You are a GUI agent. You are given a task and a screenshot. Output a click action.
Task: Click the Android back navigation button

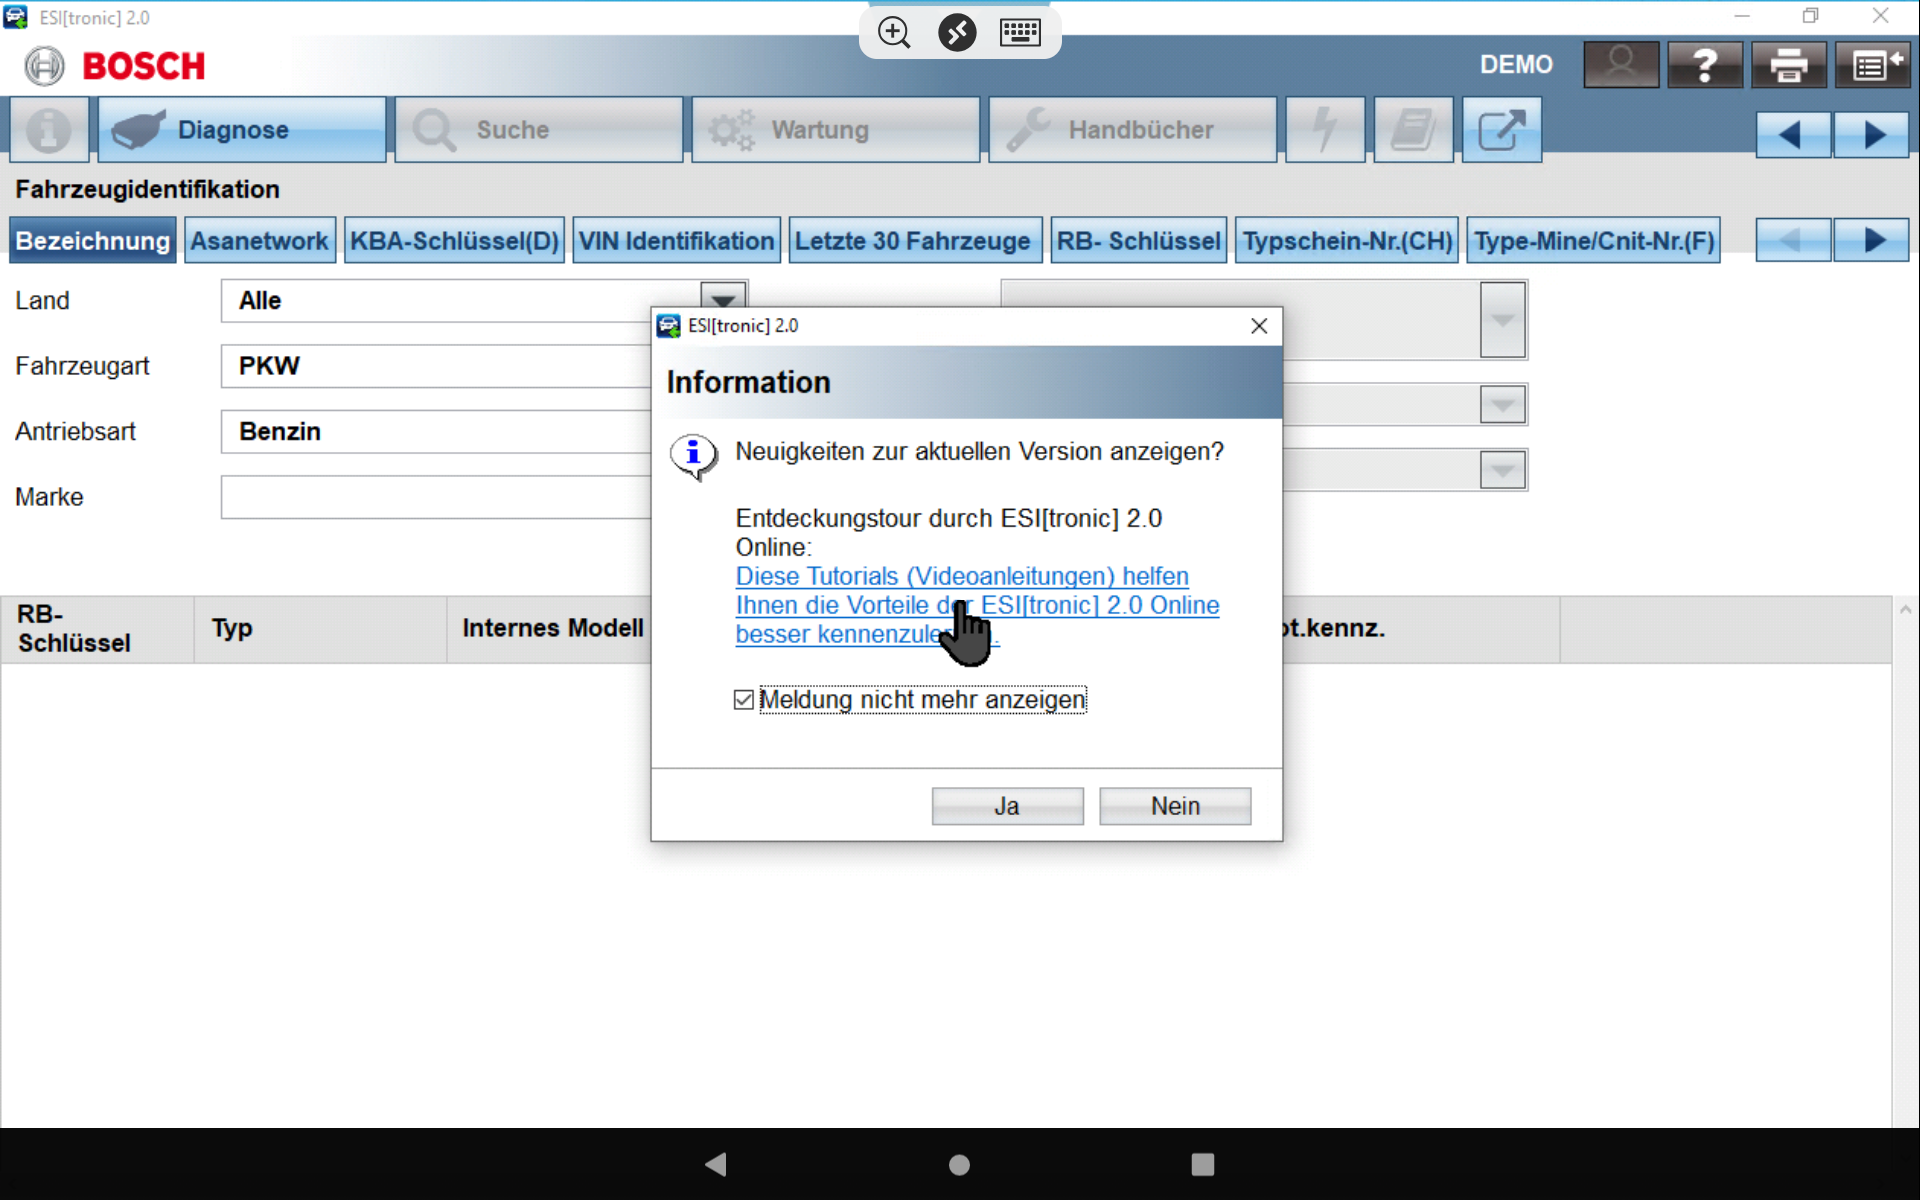click(x=716, y=1164)
